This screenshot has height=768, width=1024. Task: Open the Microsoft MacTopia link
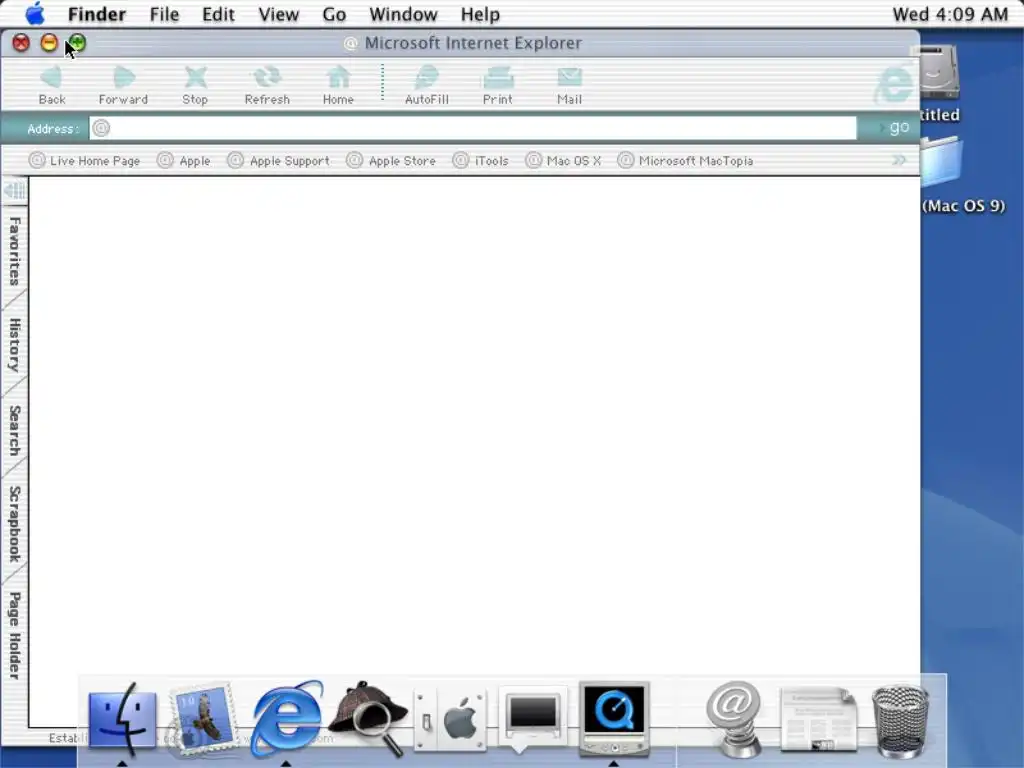(x=686, y=161)
